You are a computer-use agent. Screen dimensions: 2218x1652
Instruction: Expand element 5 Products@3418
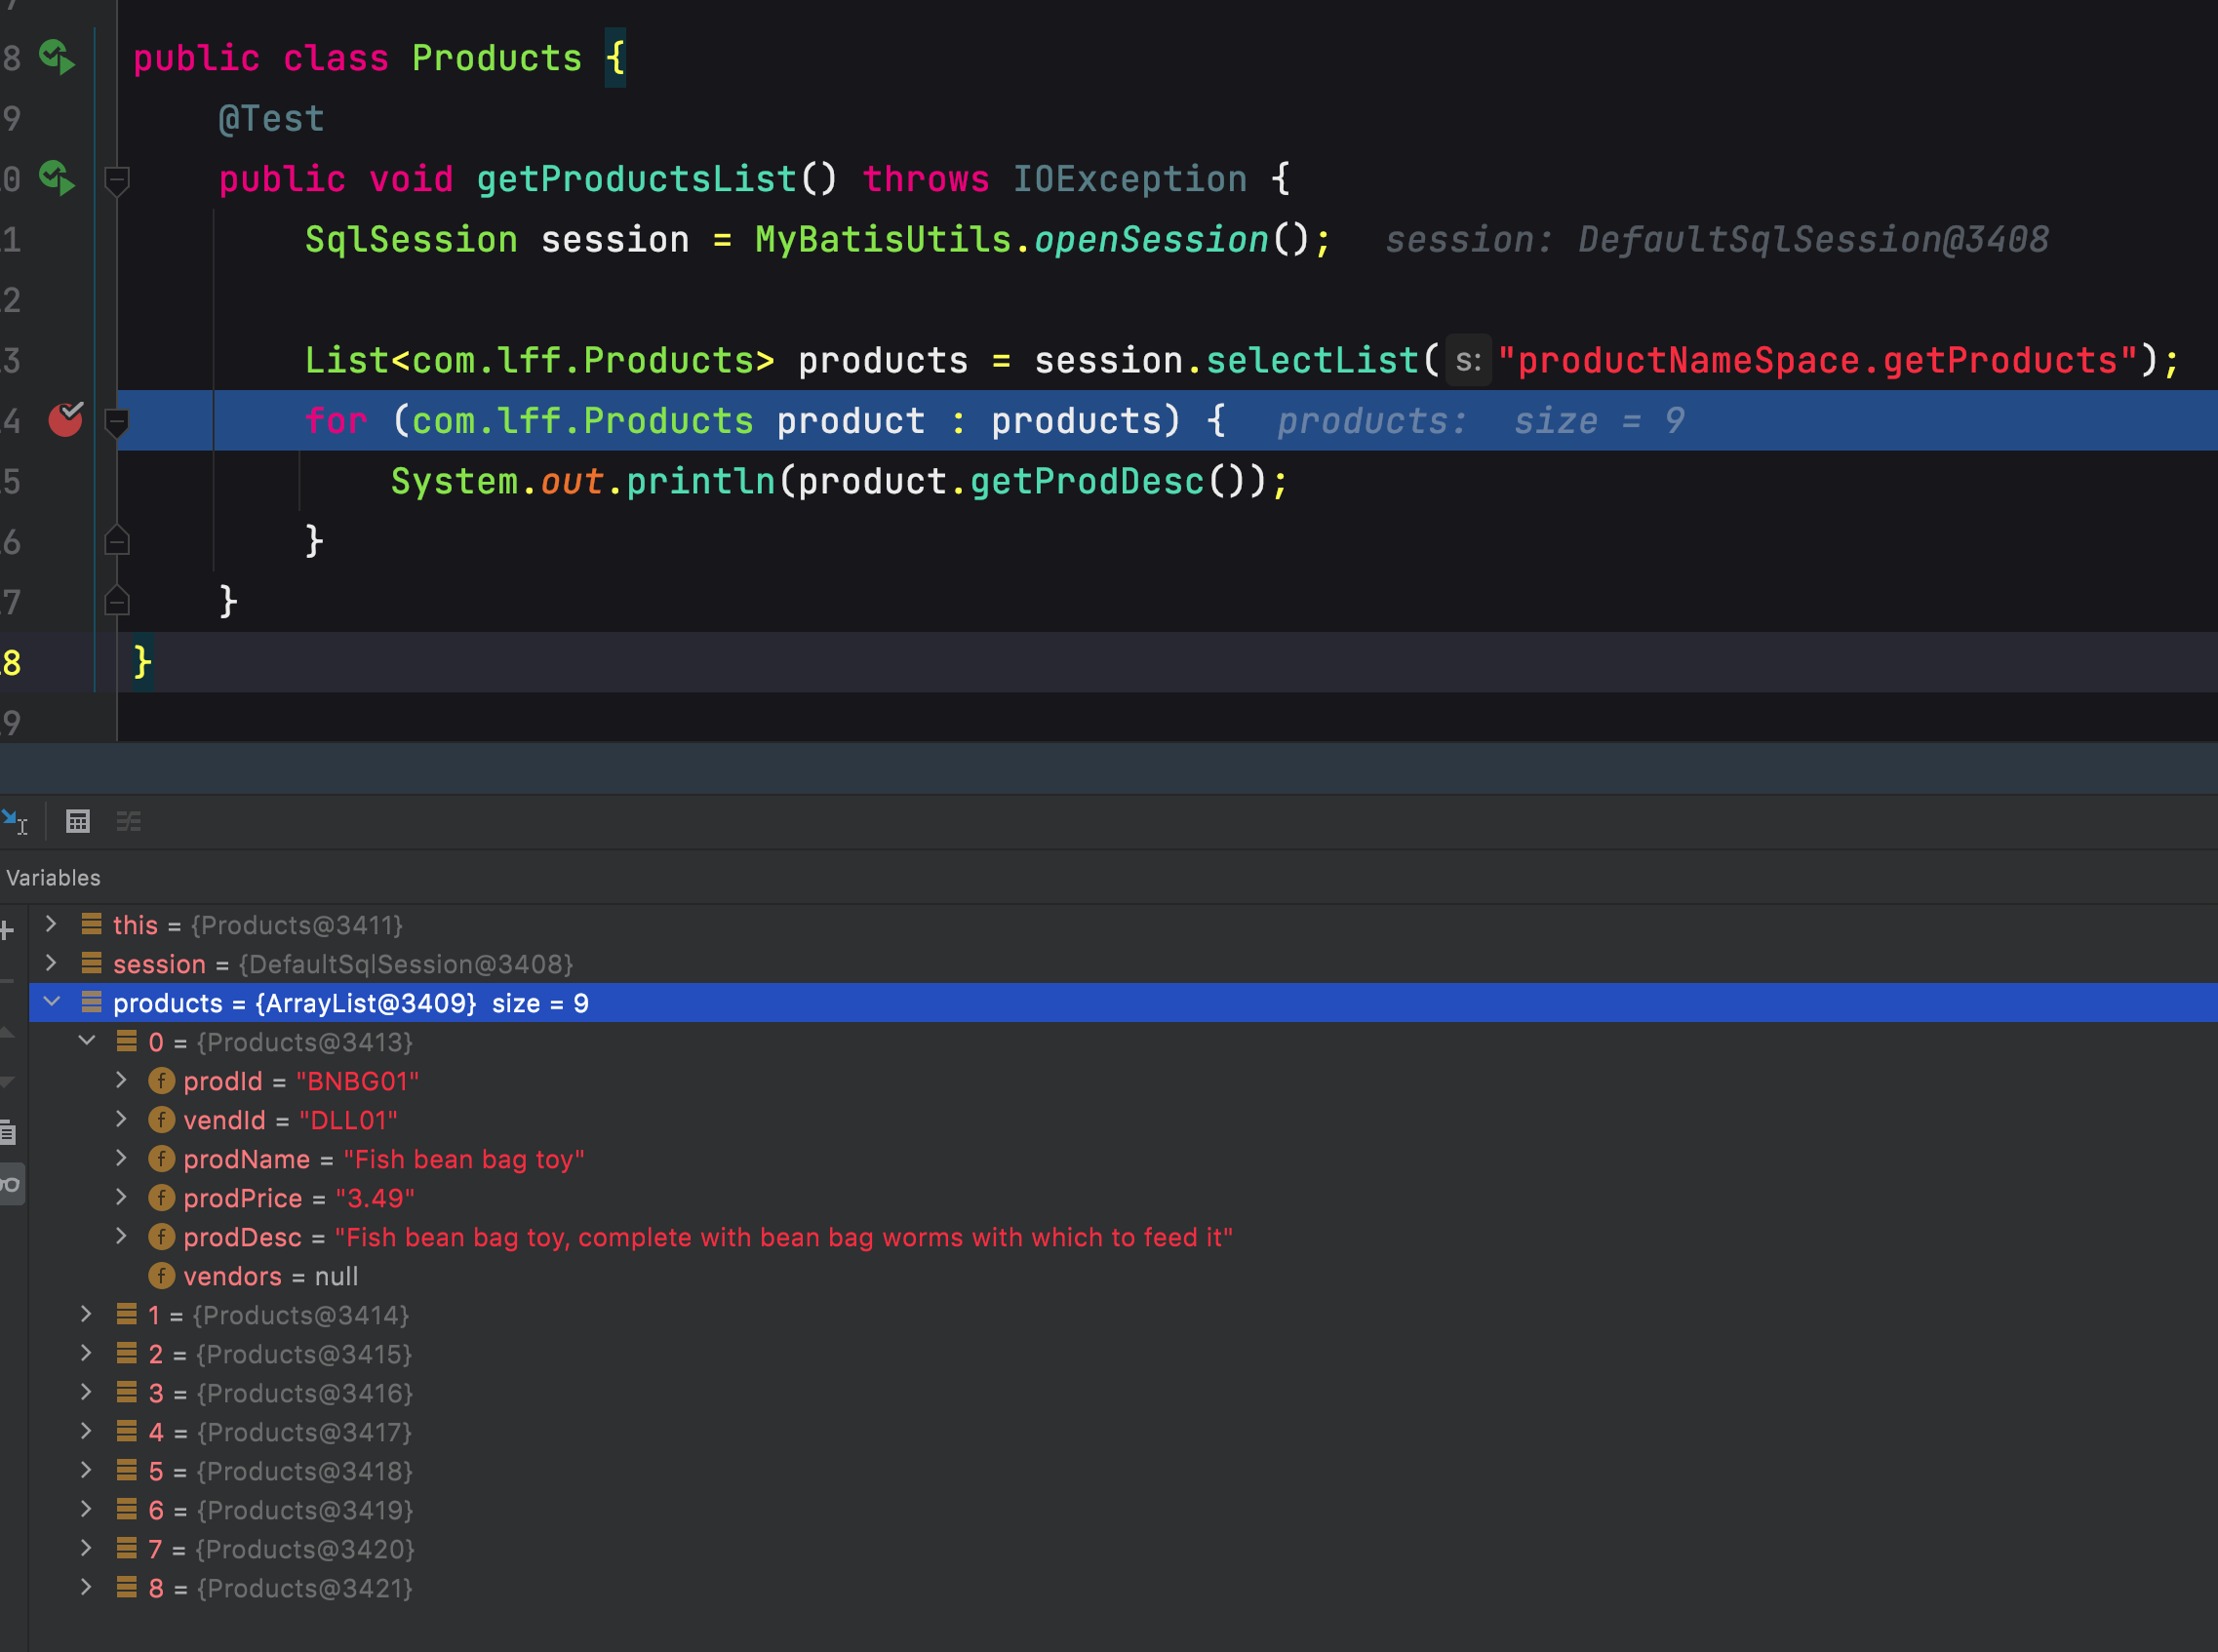click(86, 1470)
